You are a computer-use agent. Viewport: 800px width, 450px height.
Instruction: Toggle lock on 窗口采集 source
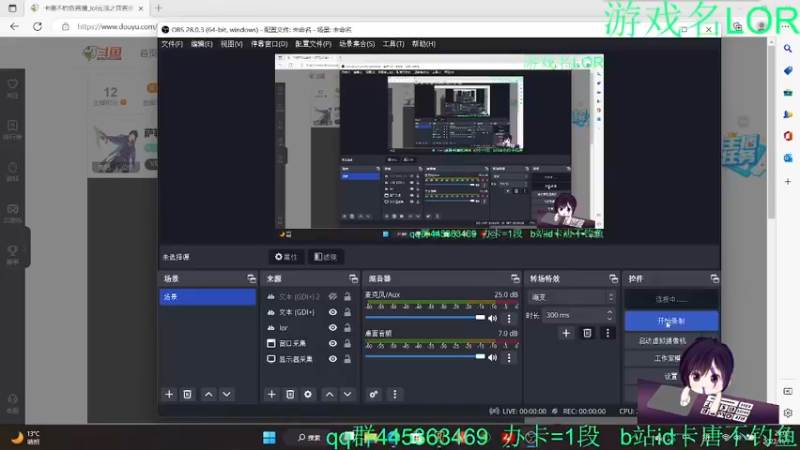coord(347,343)
